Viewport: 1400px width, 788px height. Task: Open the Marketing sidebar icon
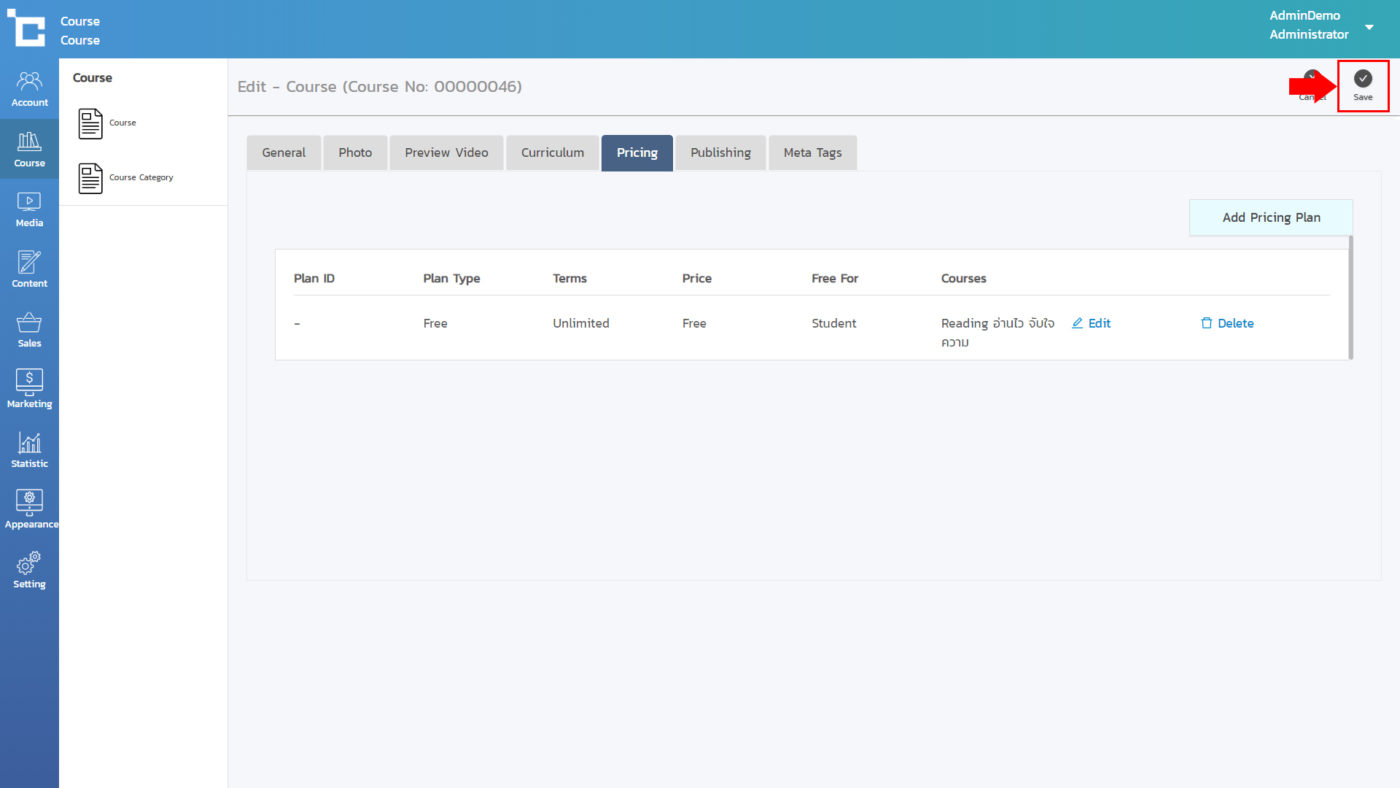click(29, 389)
